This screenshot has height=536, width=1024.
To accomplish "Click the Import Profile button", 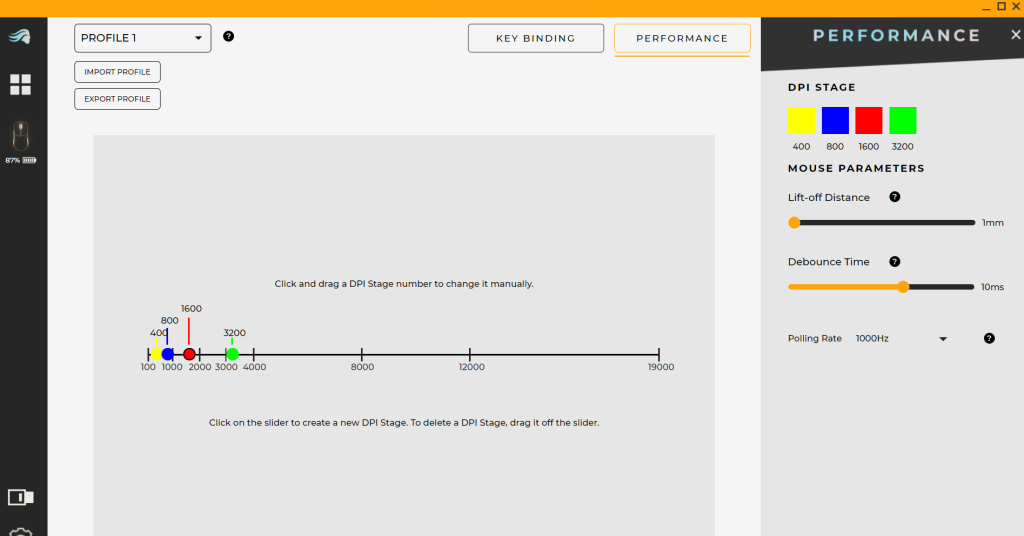I will pos(117,72).
